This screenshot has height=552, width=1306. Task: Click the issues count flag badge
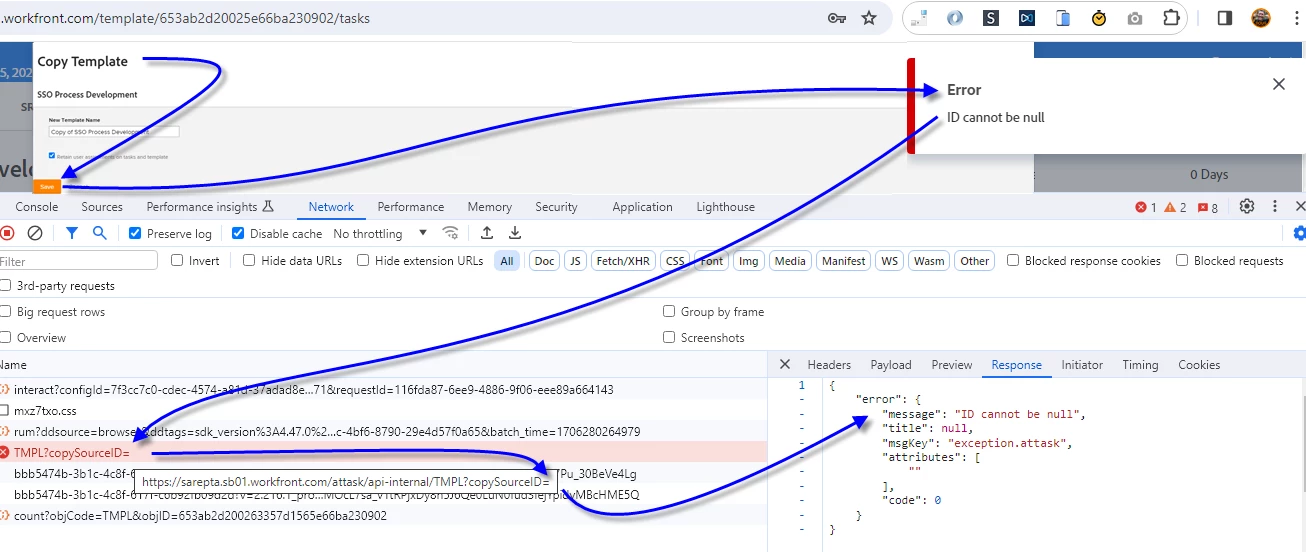point(1208,207)
